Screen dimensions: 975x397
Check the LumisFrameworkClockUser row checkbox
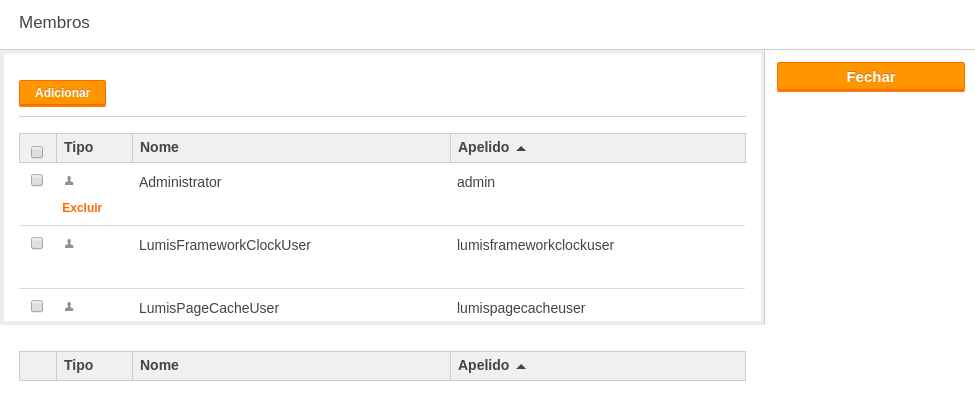(x=37, y=243)
